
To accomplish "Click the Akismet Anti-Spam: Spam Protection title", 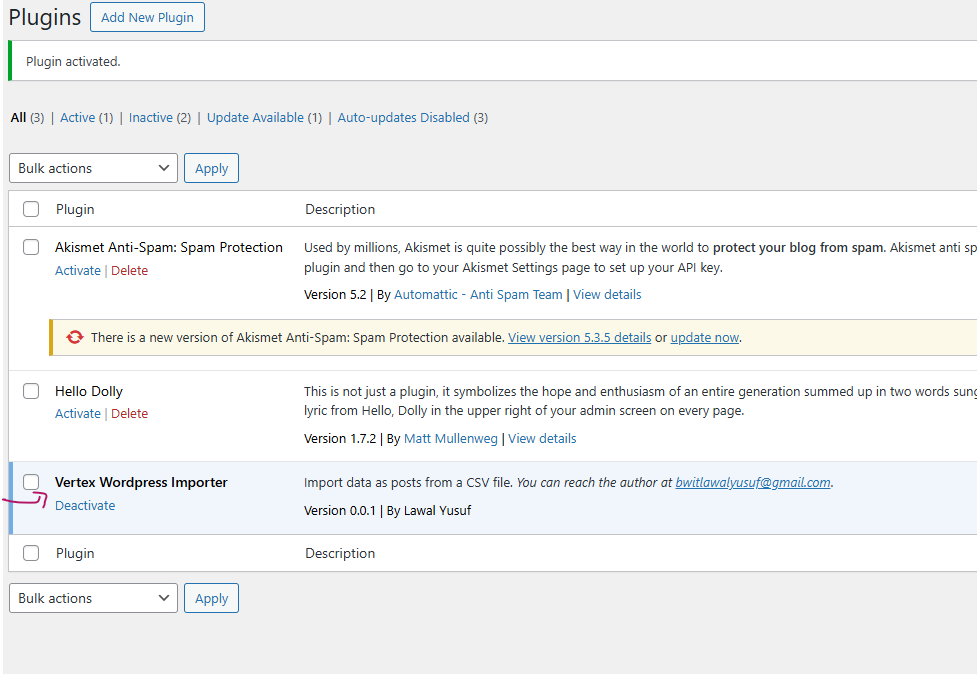I will [169, 247].
